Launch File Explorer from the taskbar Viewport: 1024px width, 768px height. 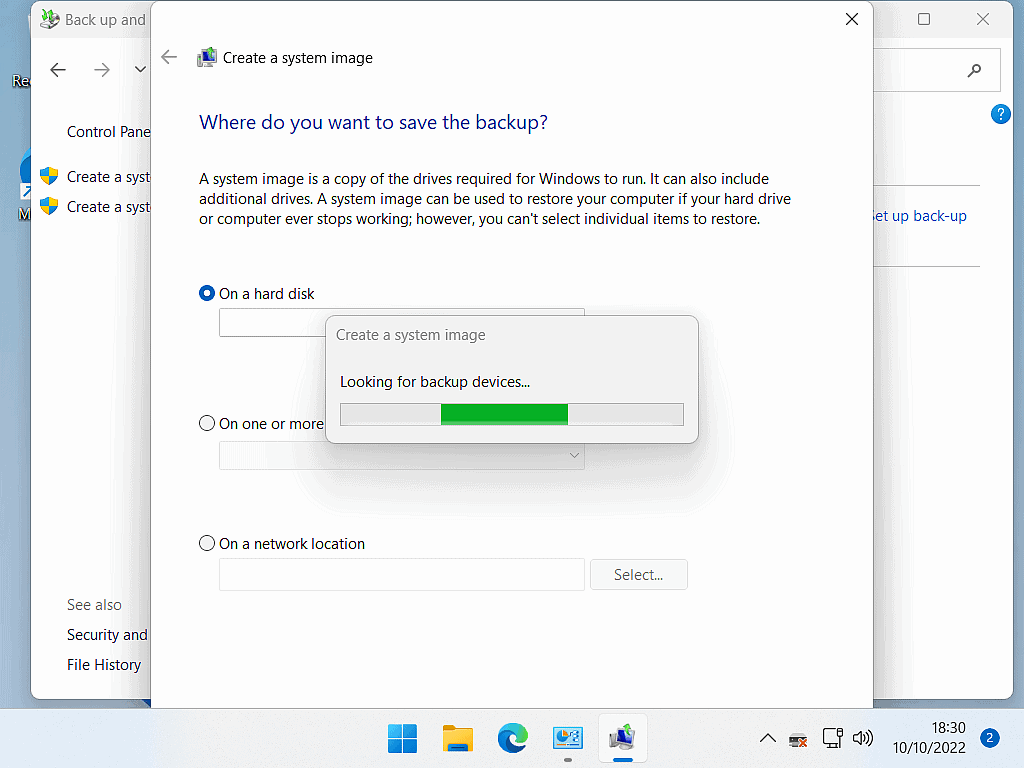[458, 738]
